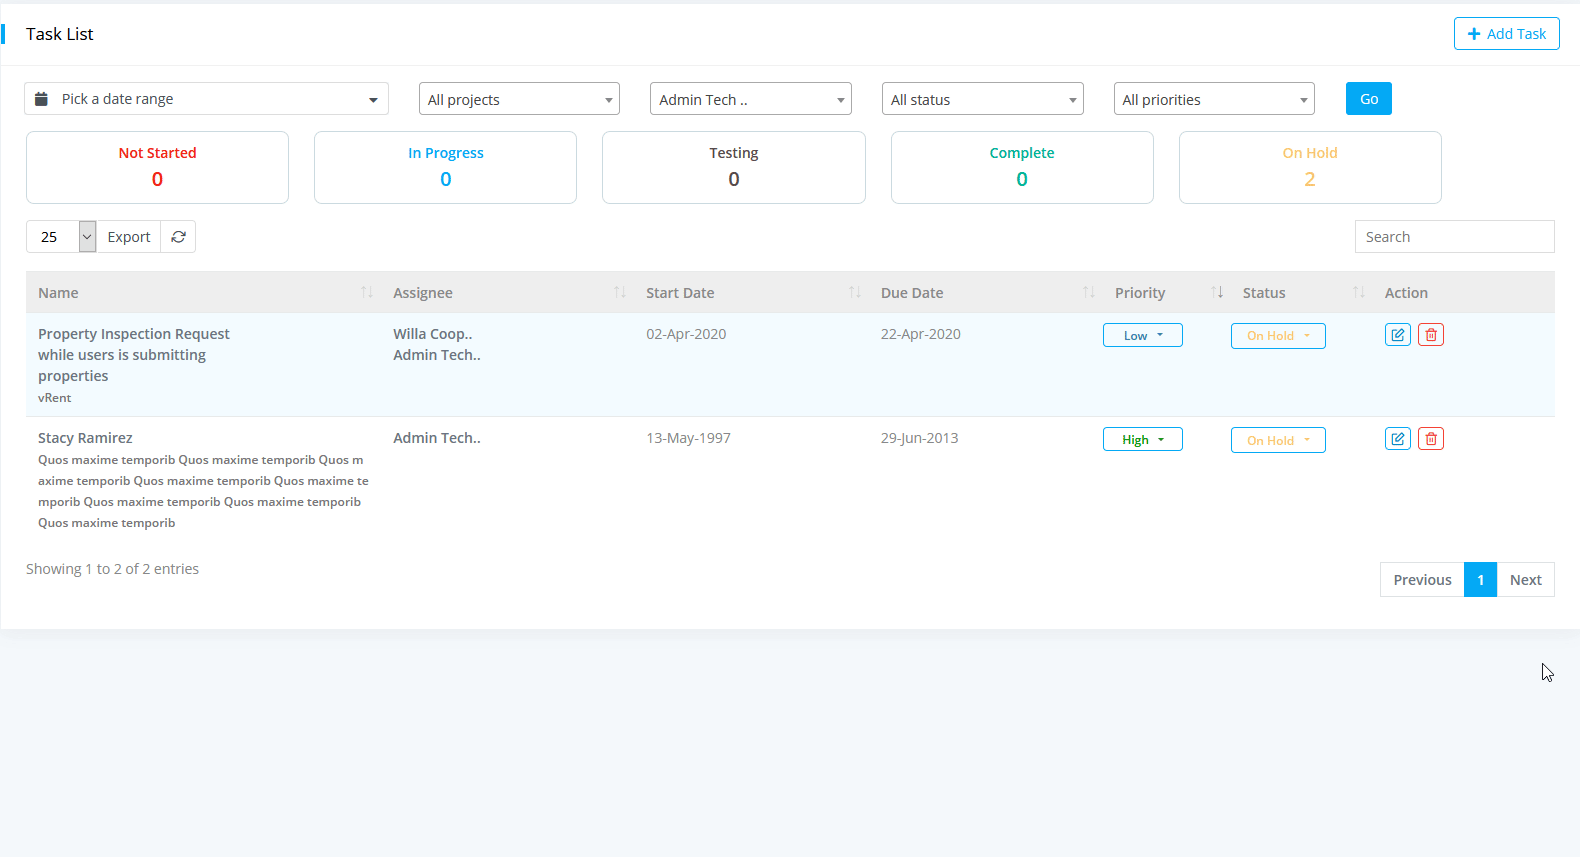
Task: Open the date range picker
Action: [x=206, y=99]
